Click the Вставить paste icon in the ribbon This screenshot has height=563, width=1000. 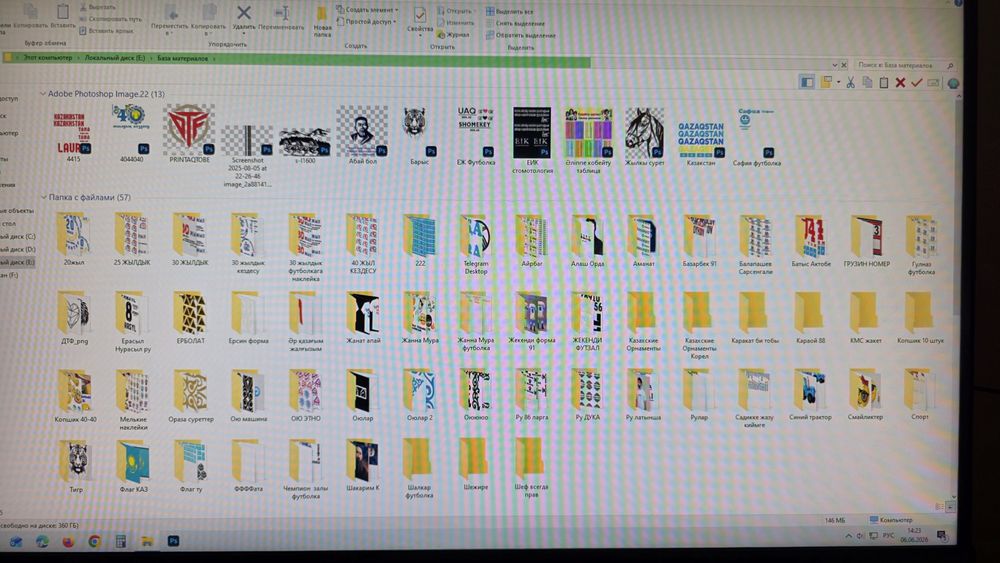click(62, 17)
